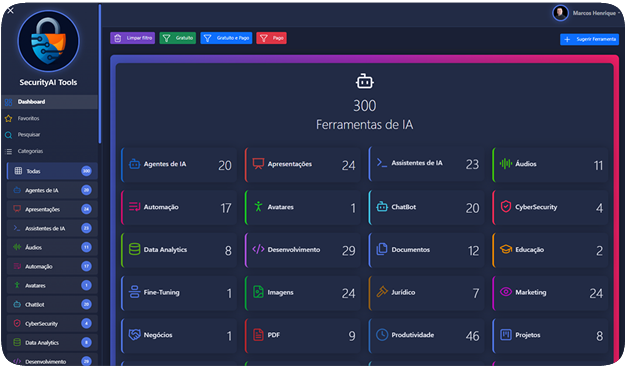Apply the Pago filter
The image size is (628, 369).
(x=272, y=38)
